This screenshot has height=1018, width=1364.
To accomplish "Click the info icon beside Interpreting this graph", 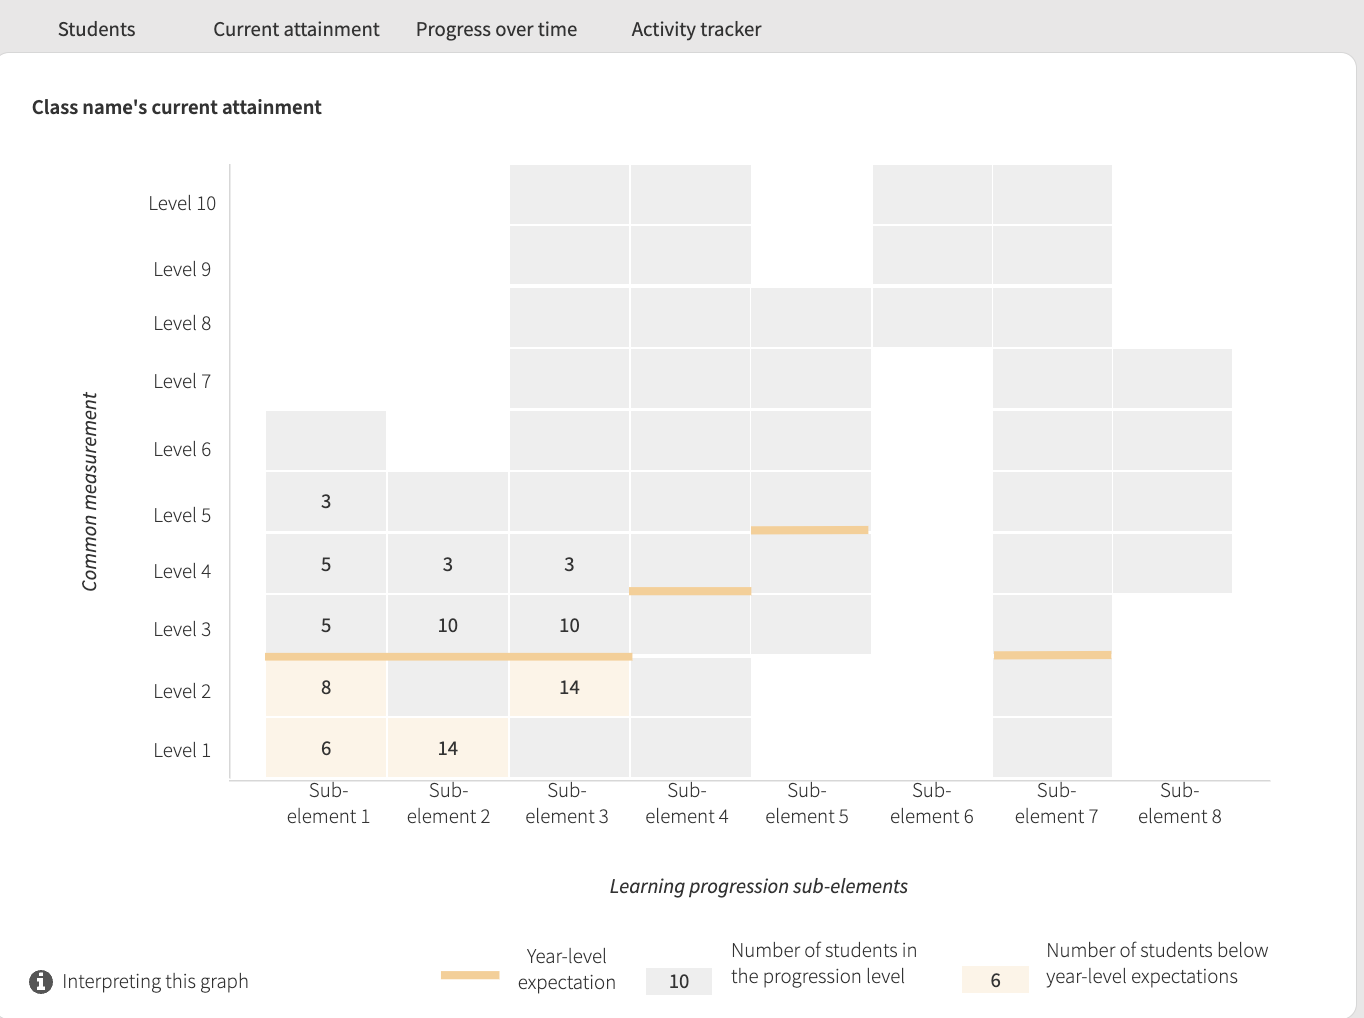I will pyautogui.click(x=41, y=982).
